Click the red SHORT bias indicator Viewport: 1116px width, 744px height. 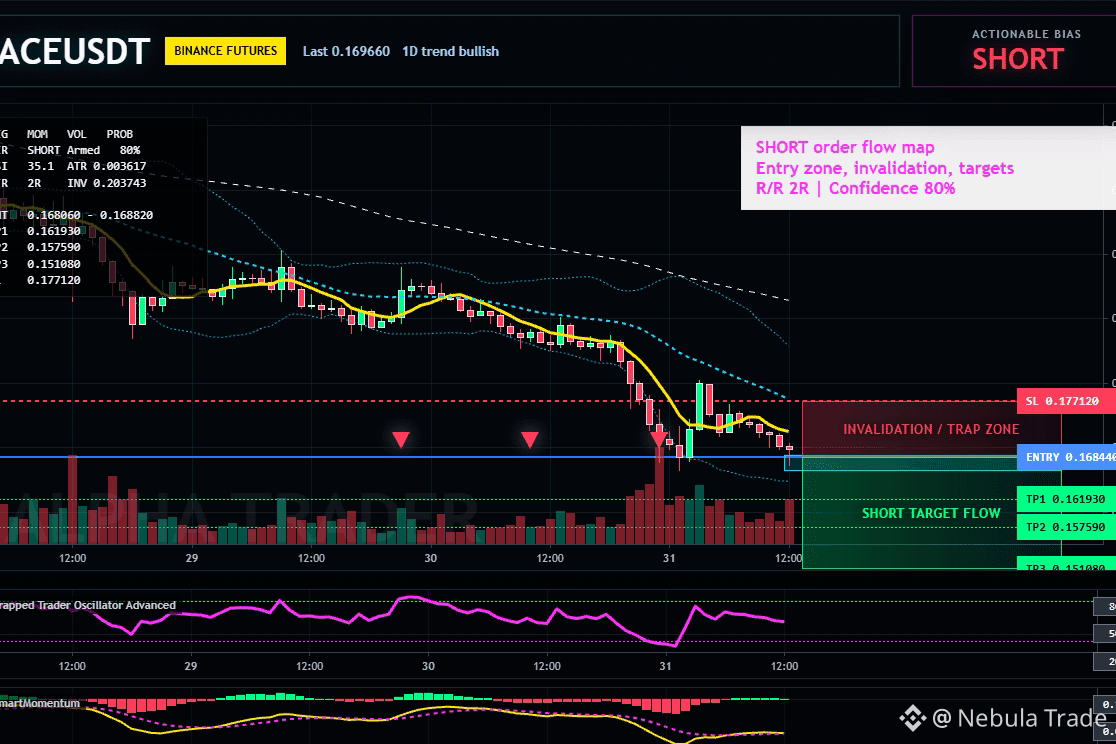(1018, 60)
